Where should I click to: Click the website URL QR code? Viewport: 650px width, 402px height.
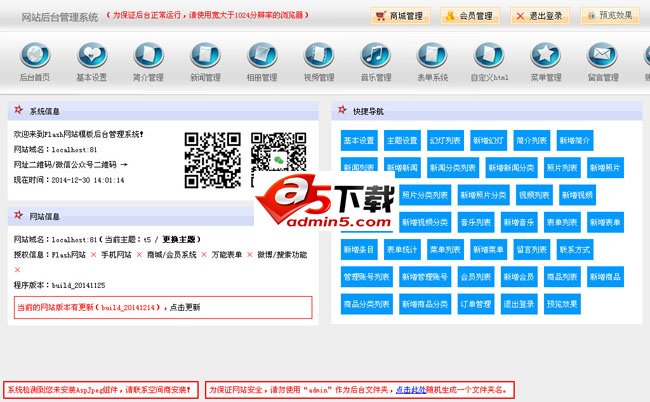tap(213, 160)
